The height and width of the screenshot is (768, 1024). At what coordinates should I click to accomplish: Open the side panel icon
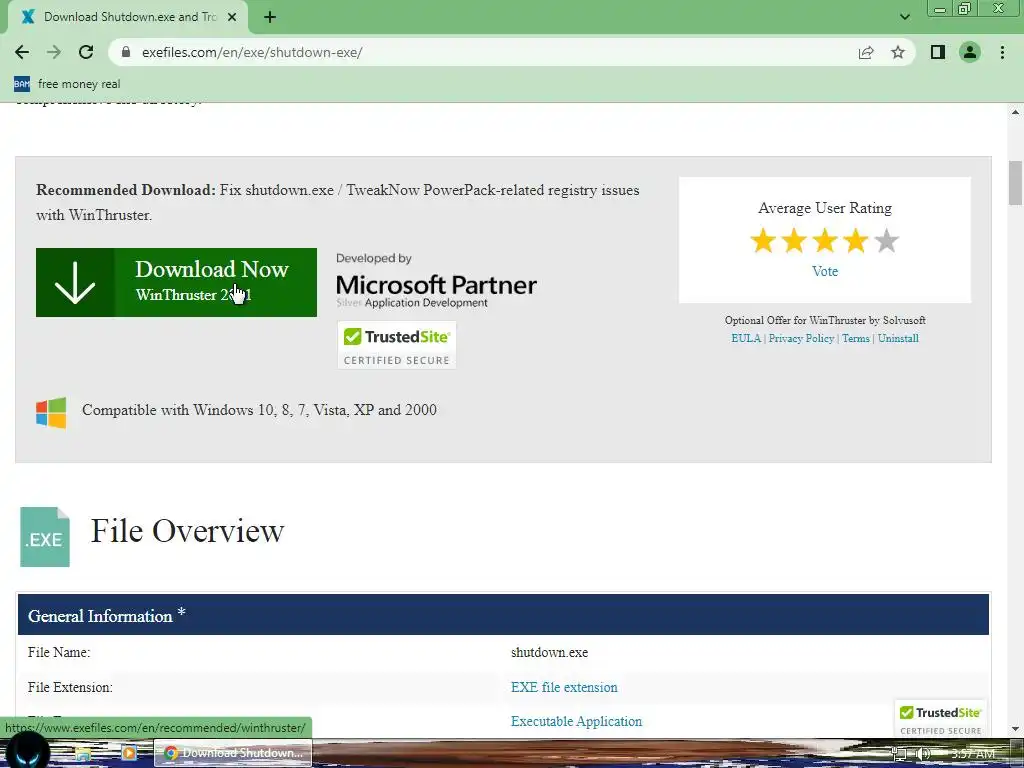coord(938,52)
